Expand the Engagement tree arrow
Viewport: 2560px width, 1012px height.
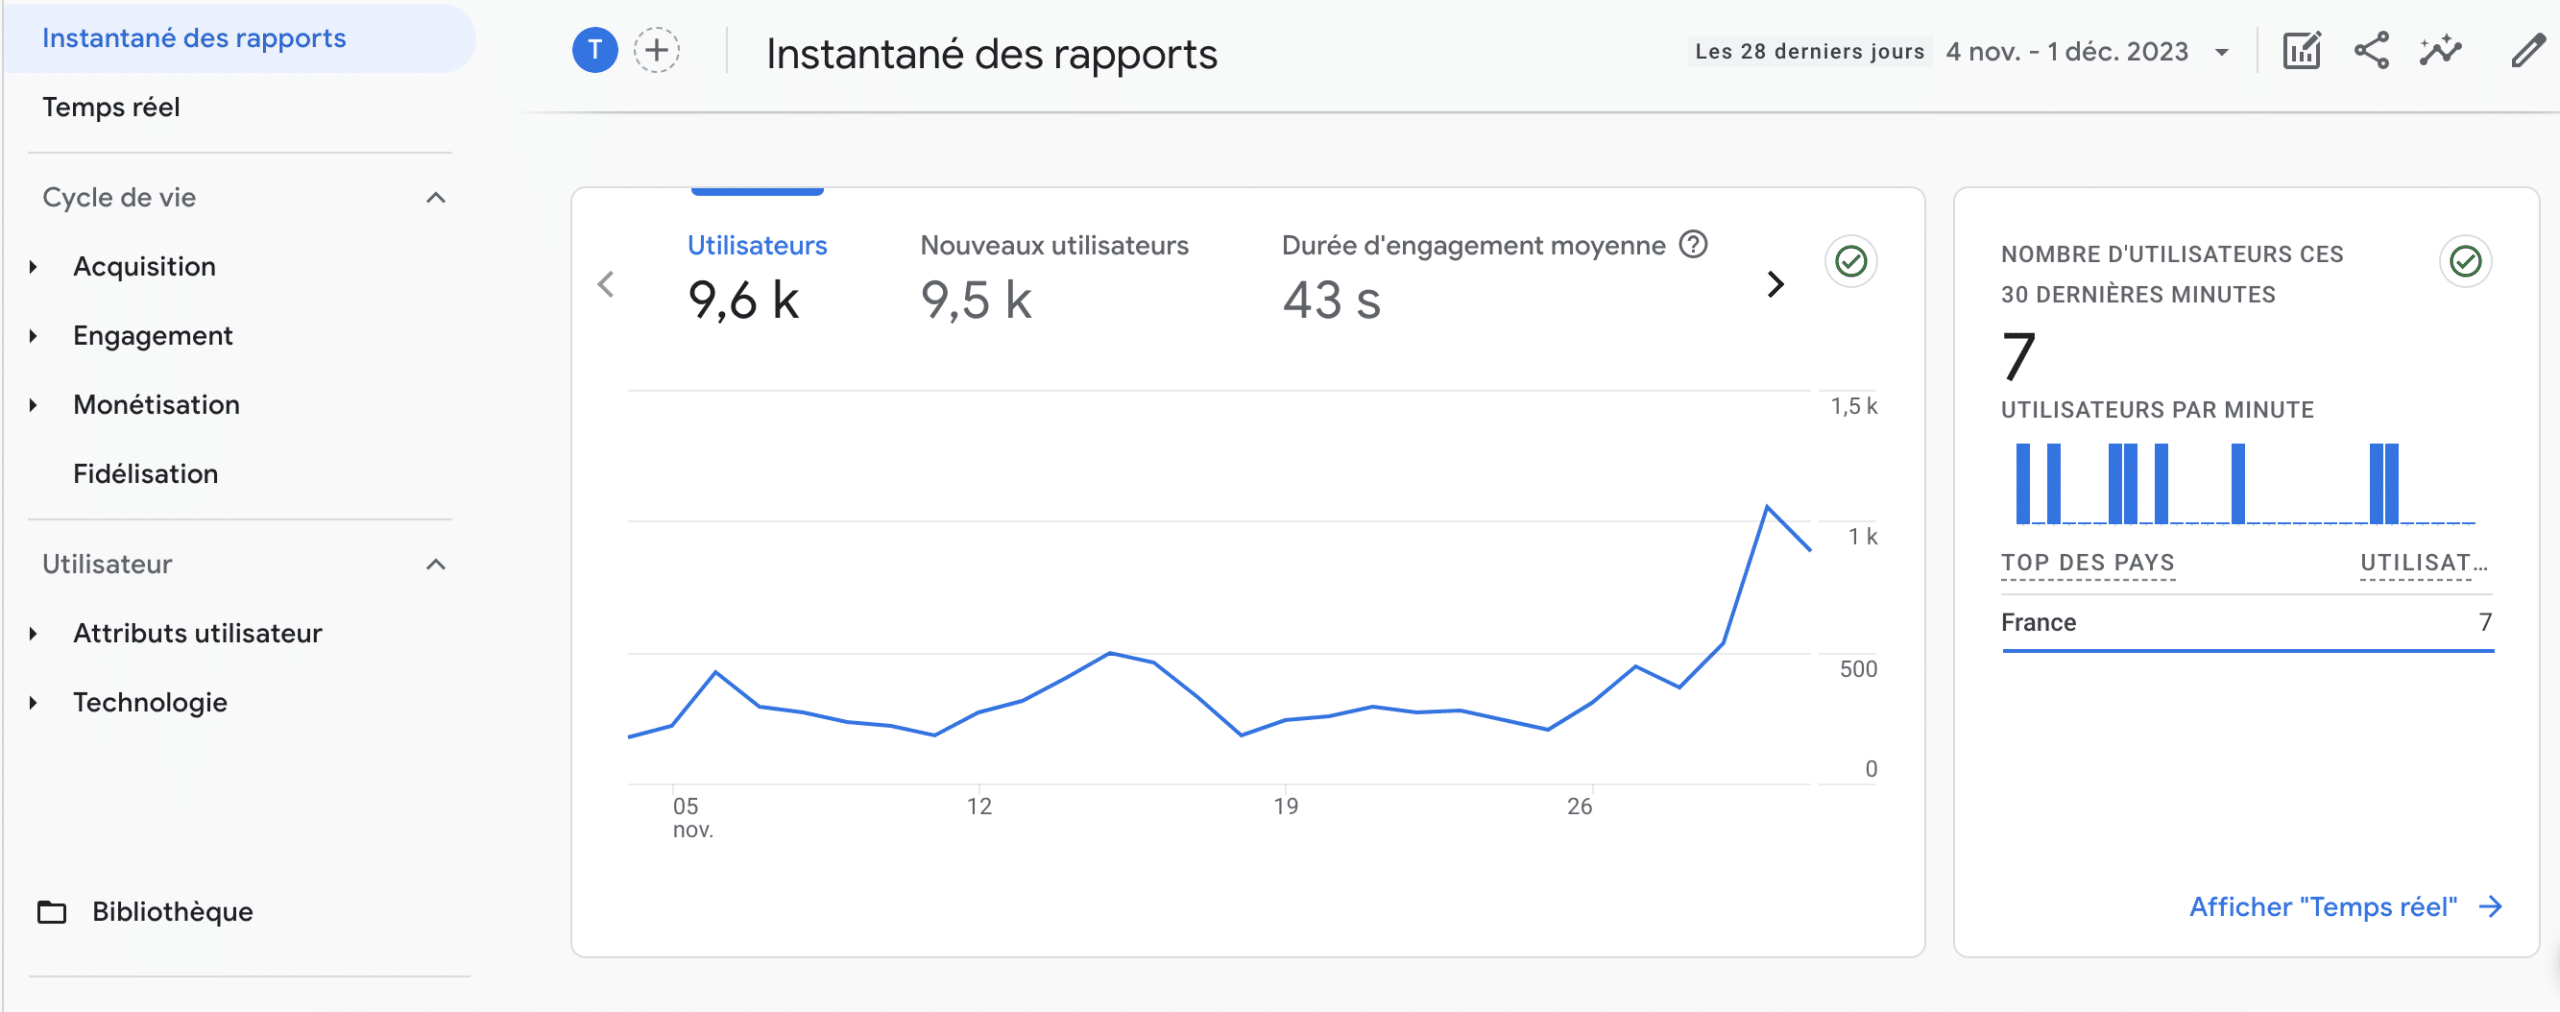pos(33,335)
